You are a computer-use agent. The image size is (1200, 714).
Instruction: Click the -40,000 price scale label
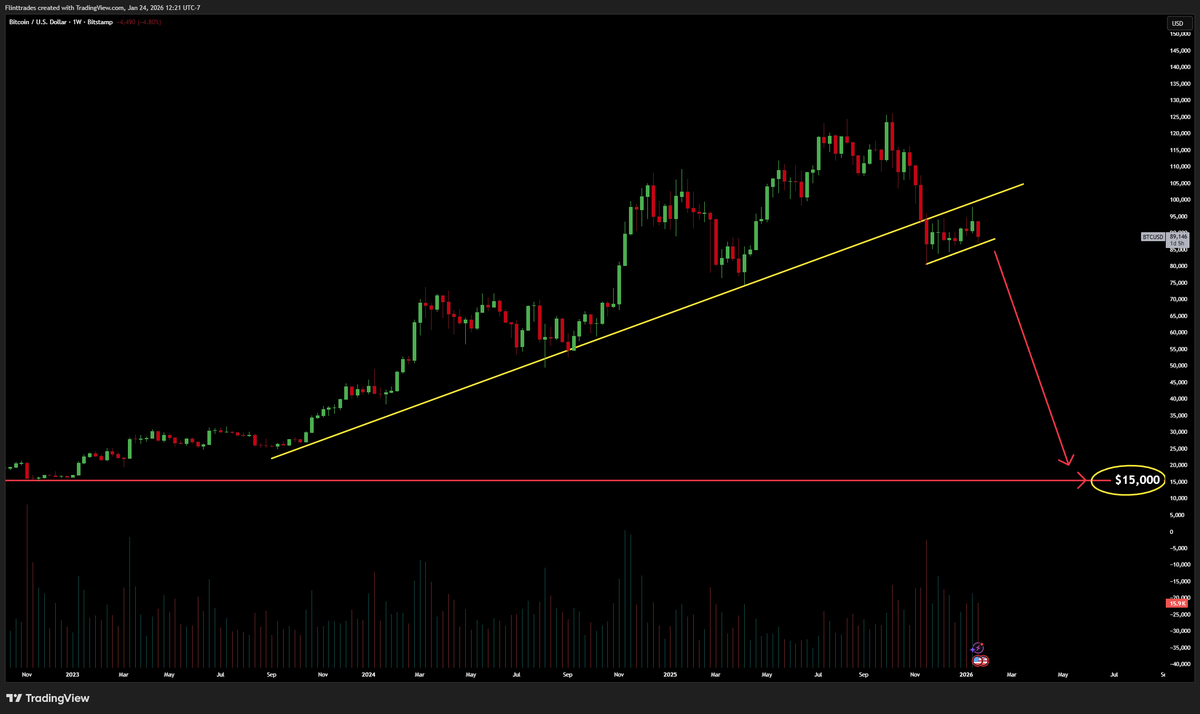pos(1179,664)
